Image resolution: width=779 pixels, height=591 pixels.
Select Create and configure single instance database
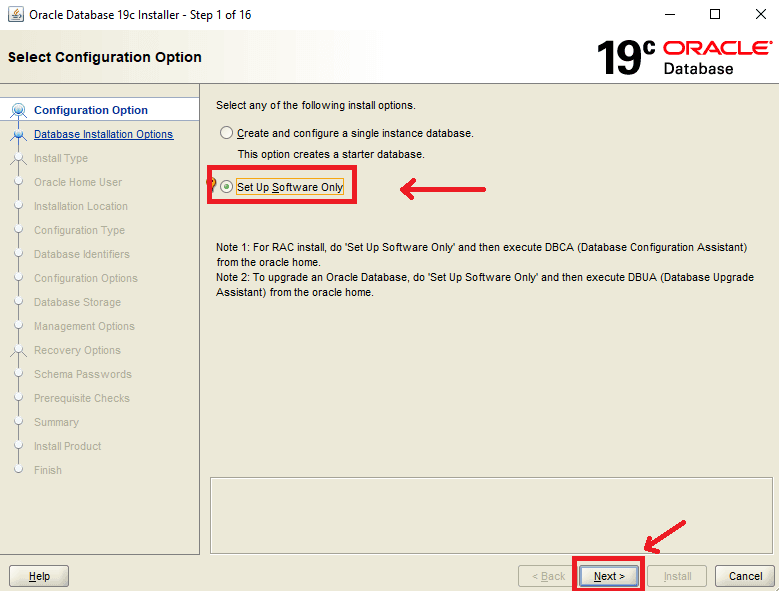click(227, 133)
